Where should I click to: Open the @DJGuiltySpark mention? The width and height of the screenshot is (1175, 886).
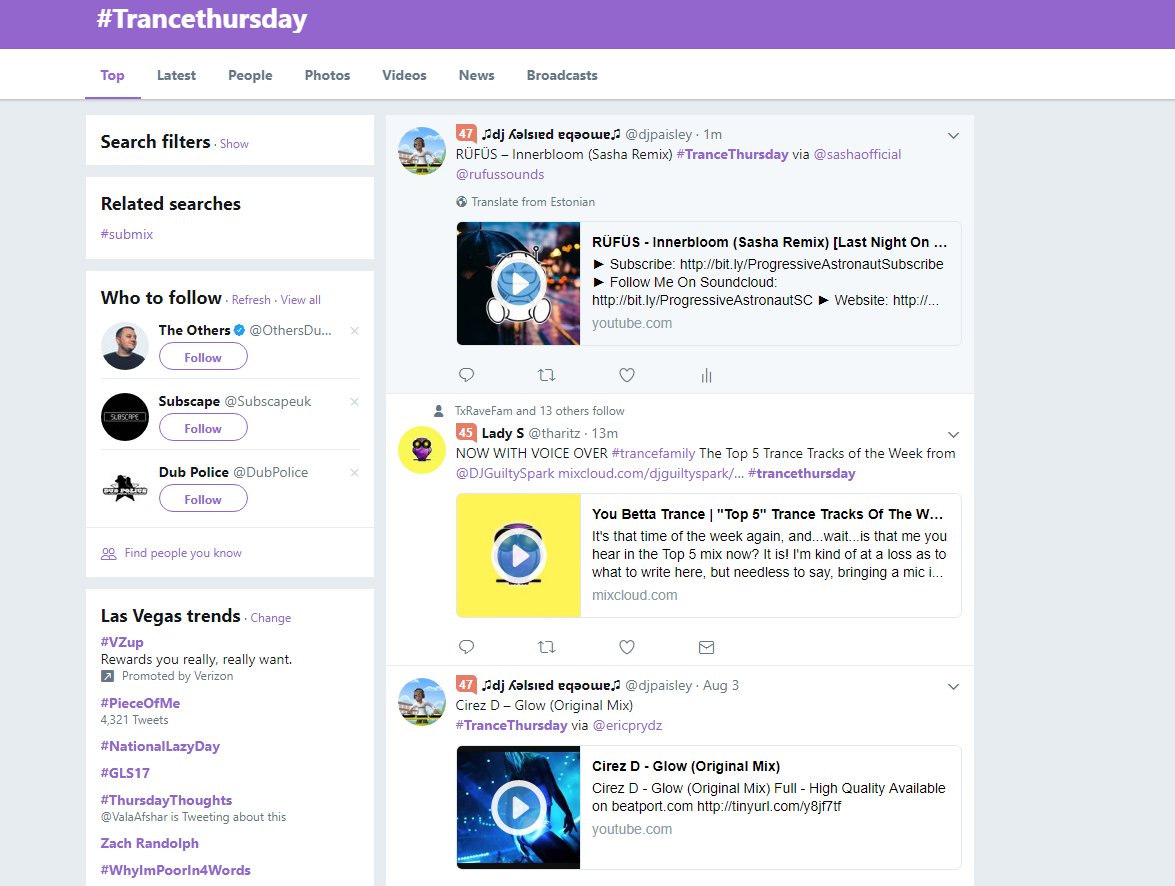[x=505, y=474]
